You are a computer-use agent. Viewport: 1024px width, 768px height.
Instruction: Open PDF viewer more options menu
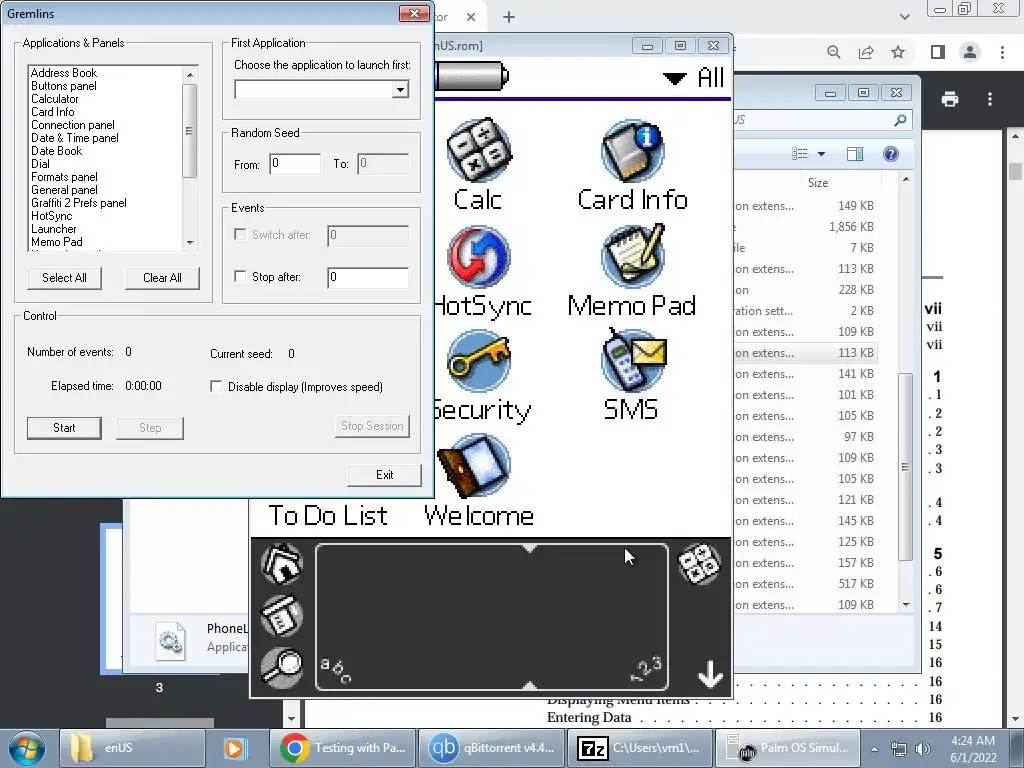tap(990, 99)
